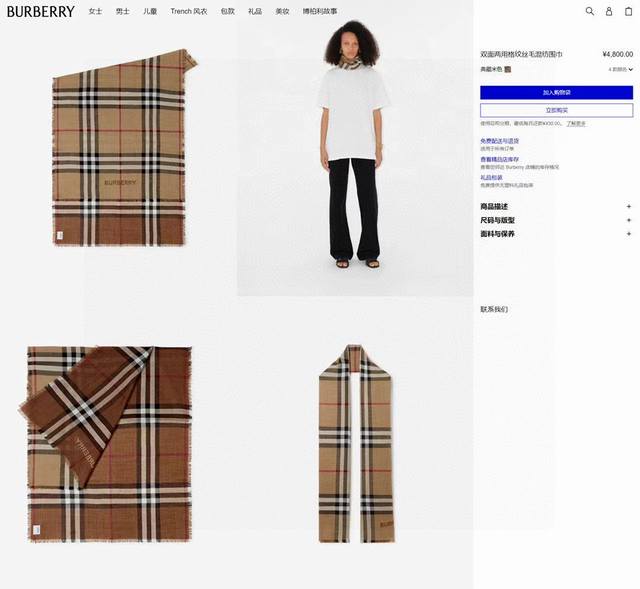Open the 男士 menu
Image resolution: width=640 pixels, height=589 pixels.
(122, 11)
